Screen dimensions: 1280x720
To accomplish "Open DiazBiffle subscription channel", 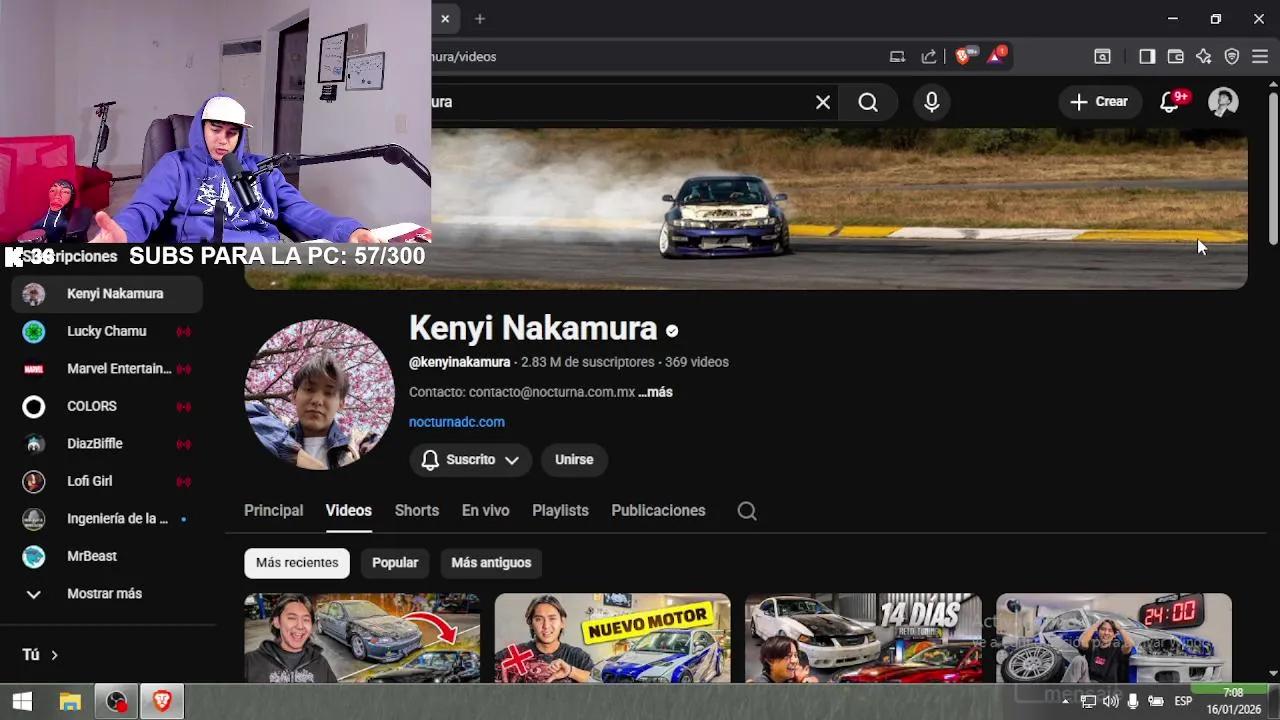I will point(107,444).
